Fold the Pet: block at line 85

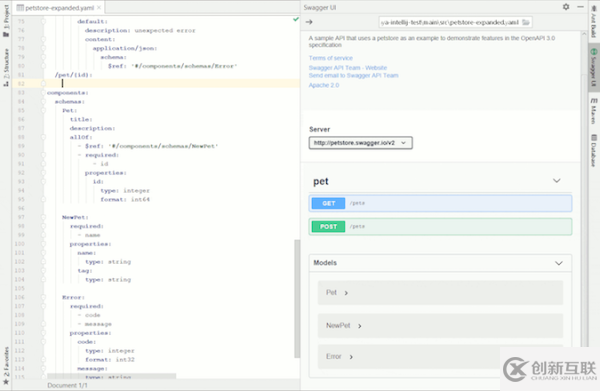coord(43,111)
